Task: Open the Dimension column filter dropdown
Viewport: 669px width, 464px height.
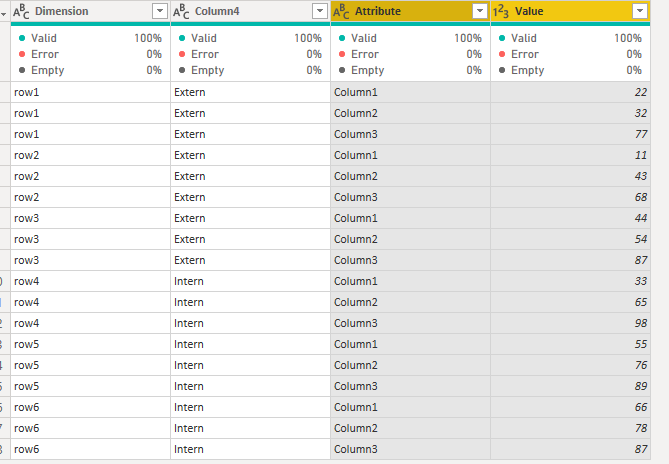Action: pos(160,11)
